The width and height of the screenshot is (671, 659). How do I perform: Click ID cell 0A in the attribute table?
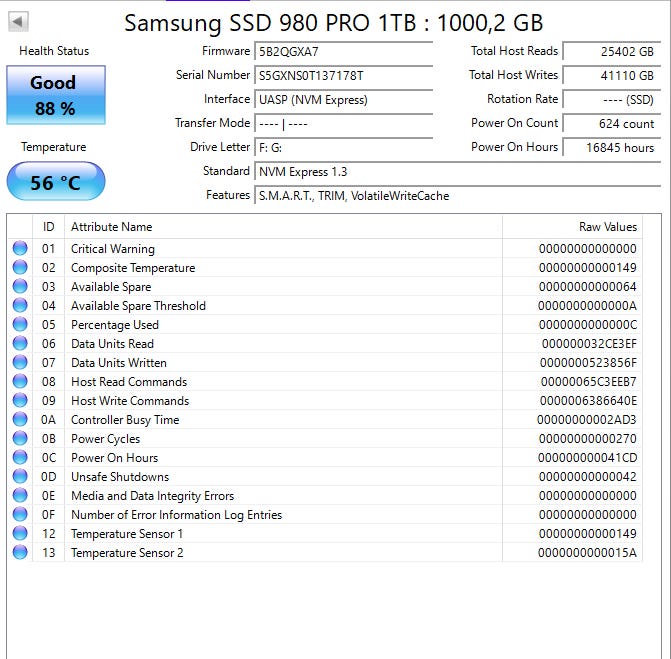[48, 420]
